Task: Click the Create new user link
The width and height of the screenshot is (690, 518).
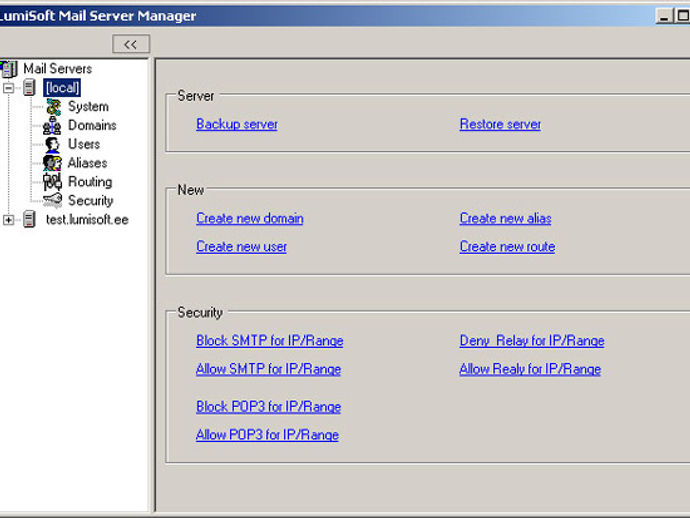Action: pos(241,246)
